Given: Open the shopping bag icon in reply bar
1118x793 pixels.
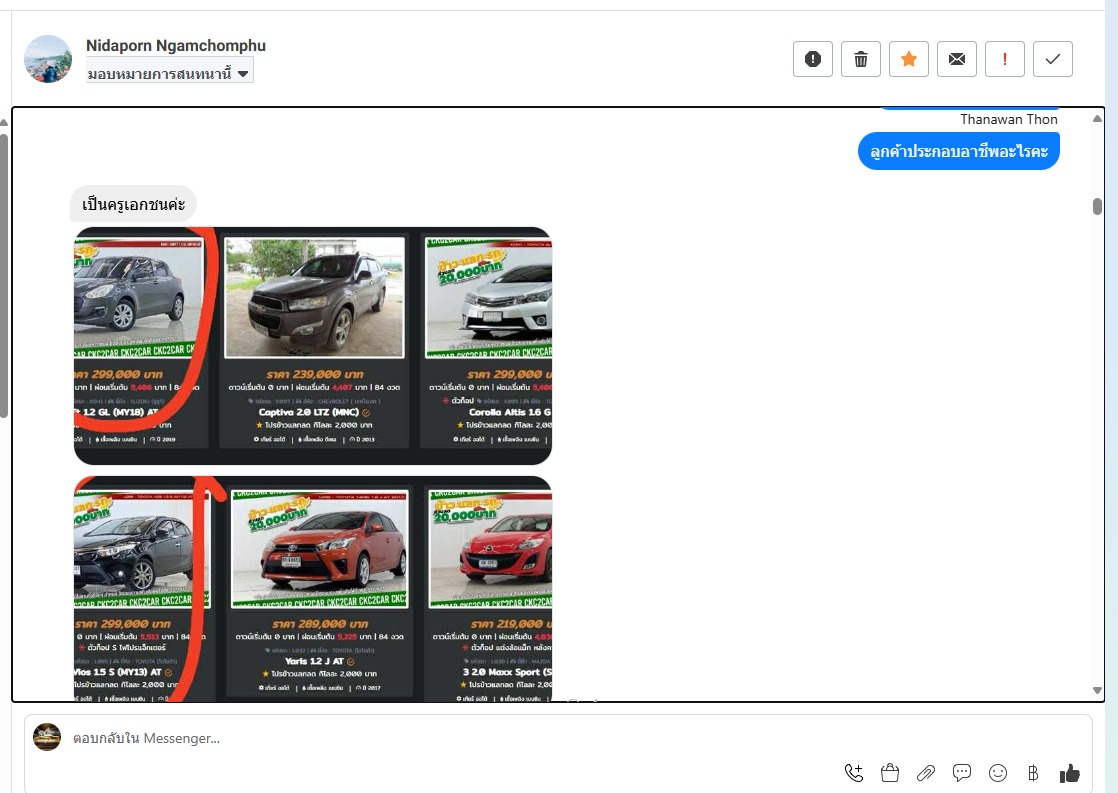Looking at the screenshot, I should [x=890, y=772].
